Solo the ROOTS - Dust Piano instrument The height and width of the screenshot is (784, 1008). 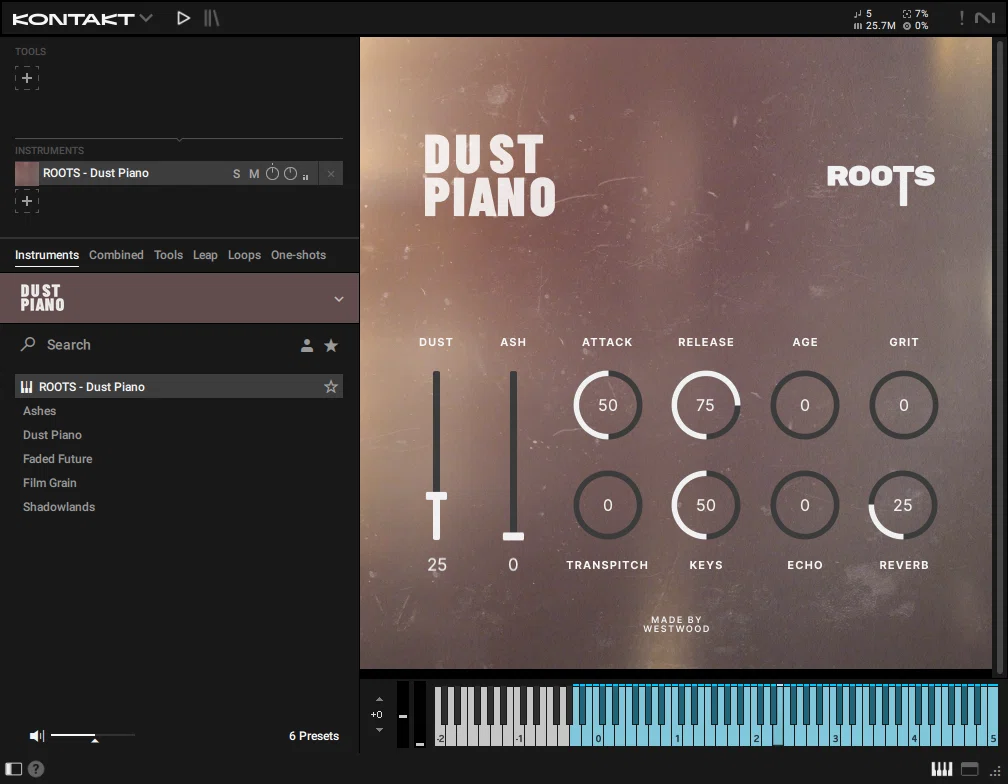[237, 174]
